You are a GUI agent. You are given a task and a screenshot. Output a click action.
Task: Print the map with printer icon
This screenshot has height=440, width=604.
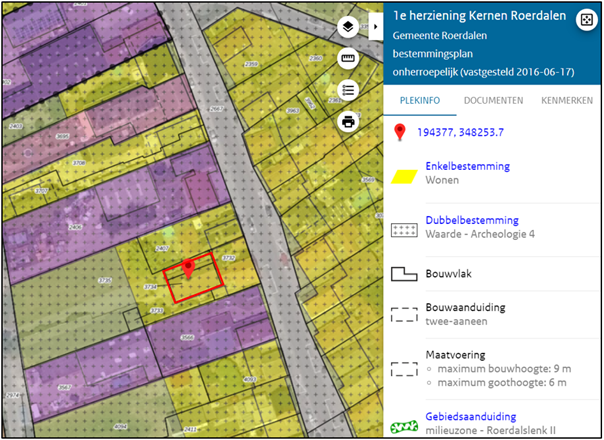click(348, 122)
